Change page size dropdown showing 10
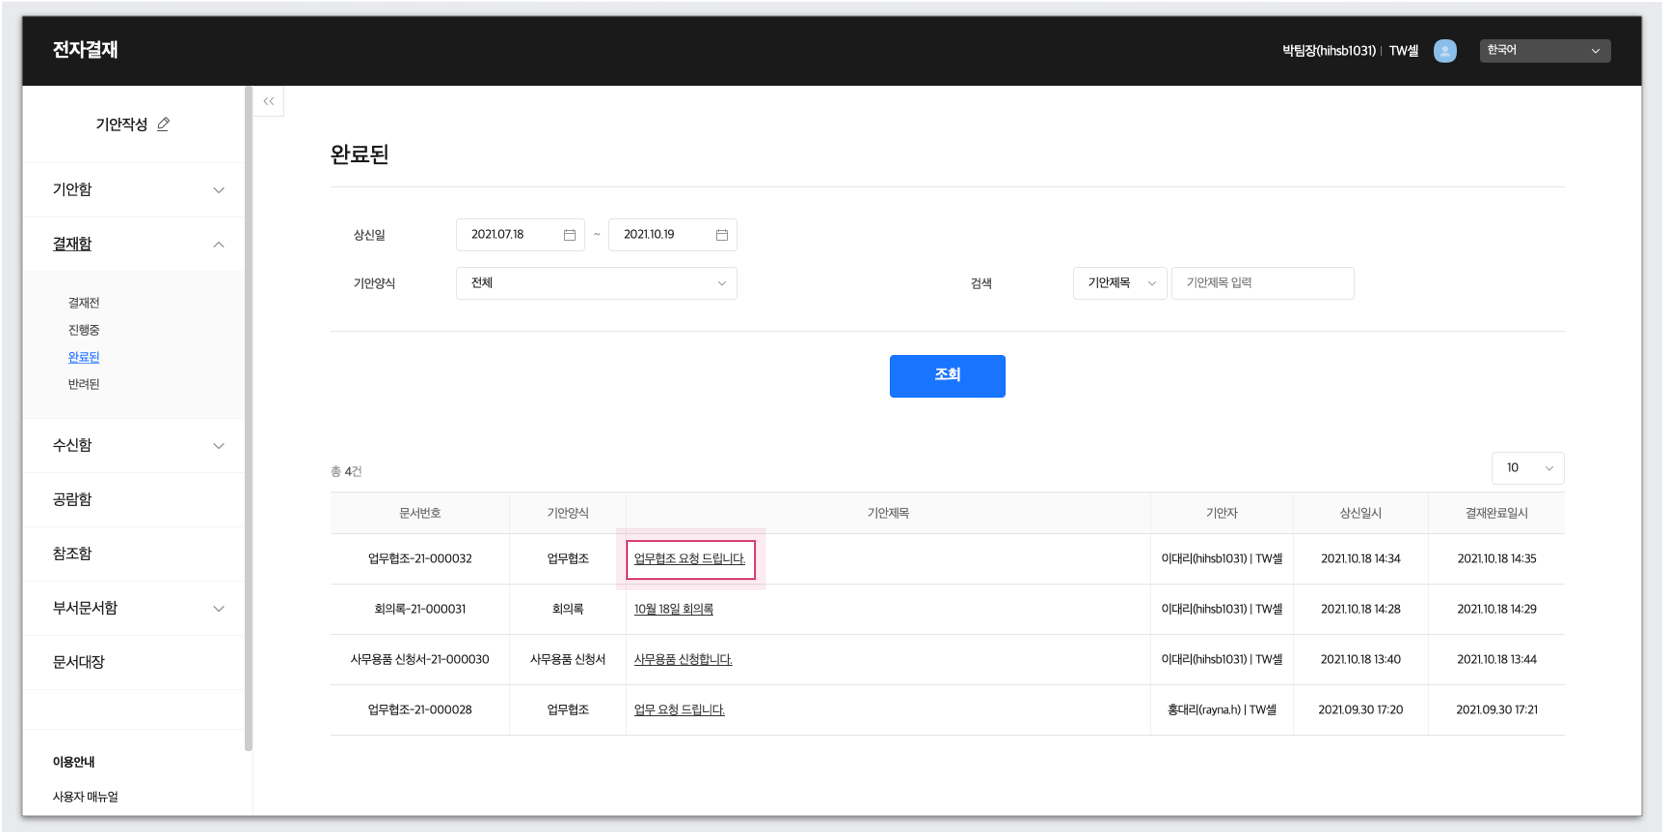Image resolution: width=1664 pixels, height=834 pixels. click(1527, 468)
